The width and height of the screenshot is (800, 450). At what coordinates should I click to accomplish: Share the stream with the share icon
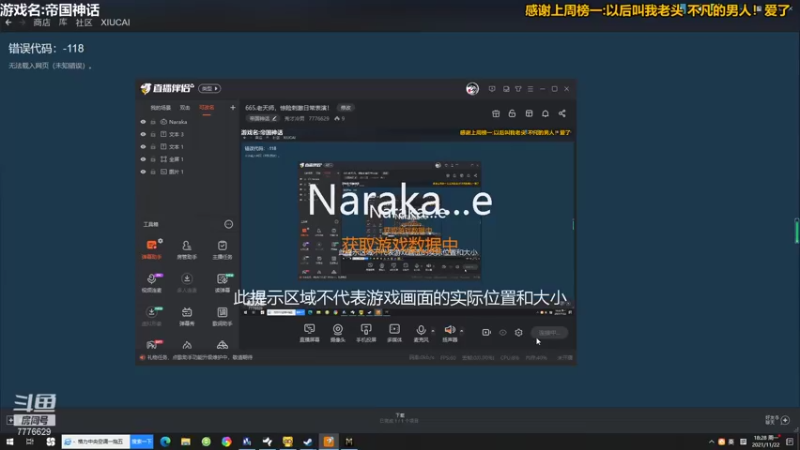coord(562,113)
